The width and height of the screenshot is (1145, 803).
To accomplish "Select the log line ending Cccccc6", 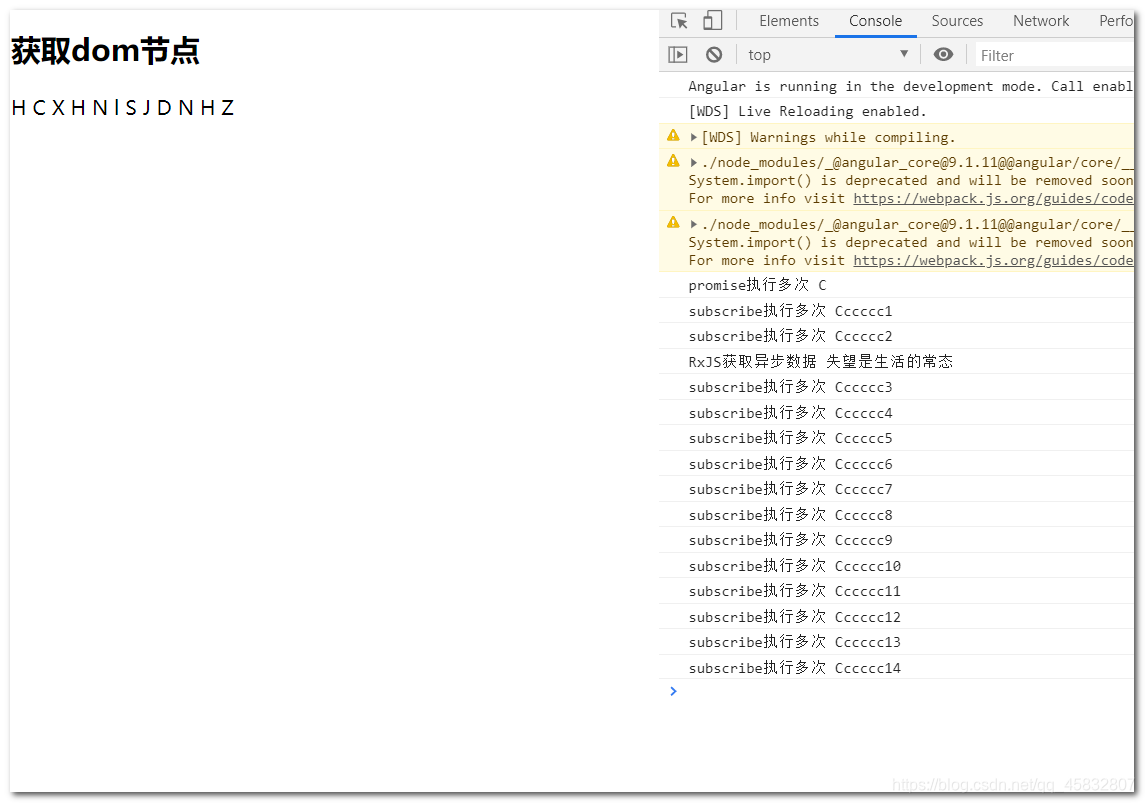I will tap(897, 464).
